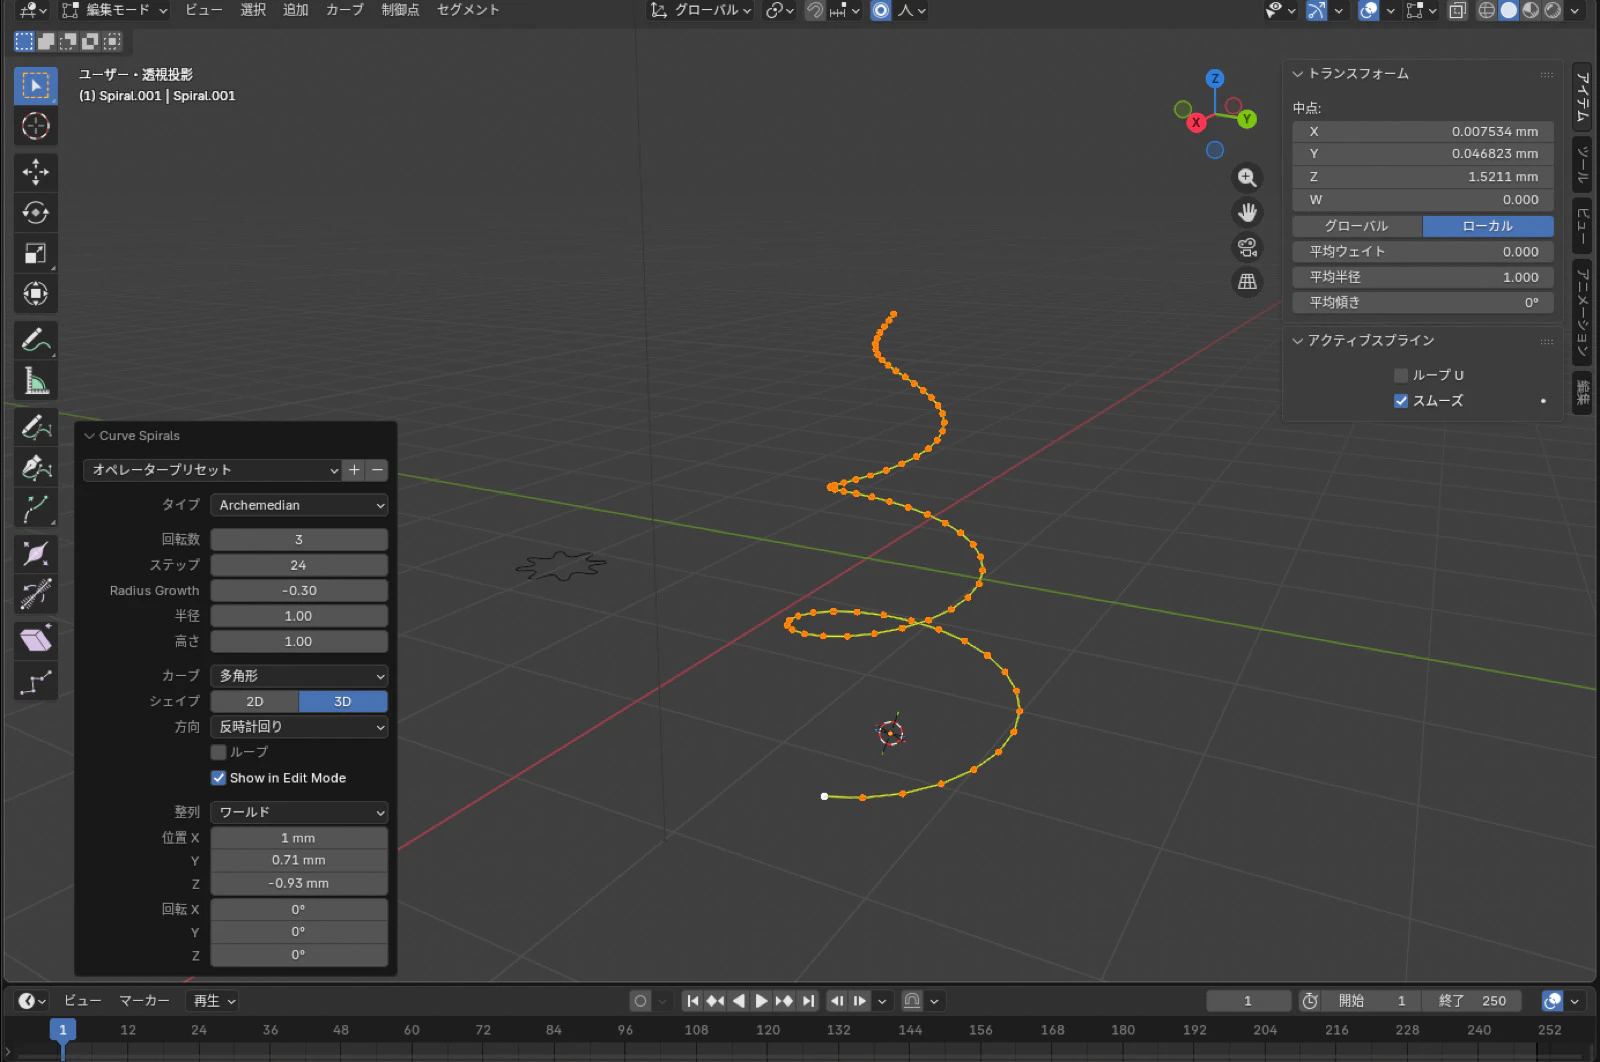Select the Measure tool
The width and height of the screenshot is (1600, 1062).
point(36,381)
